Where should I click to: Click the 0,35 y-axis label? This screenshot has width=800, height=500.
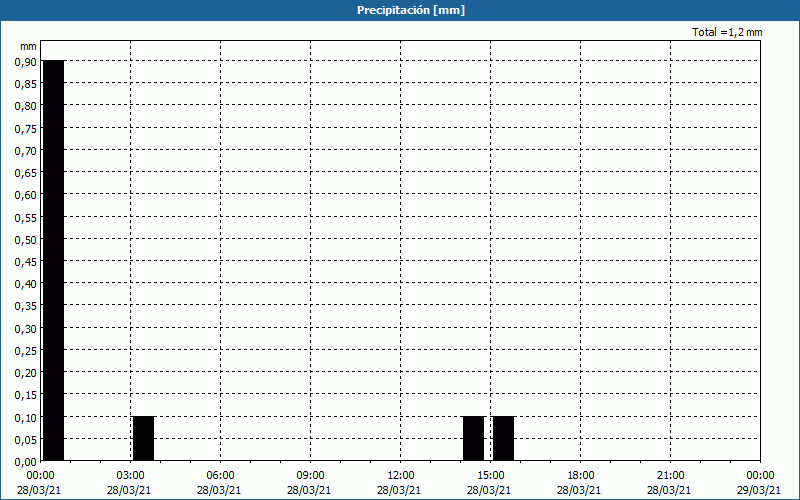[x=26, y=306]
